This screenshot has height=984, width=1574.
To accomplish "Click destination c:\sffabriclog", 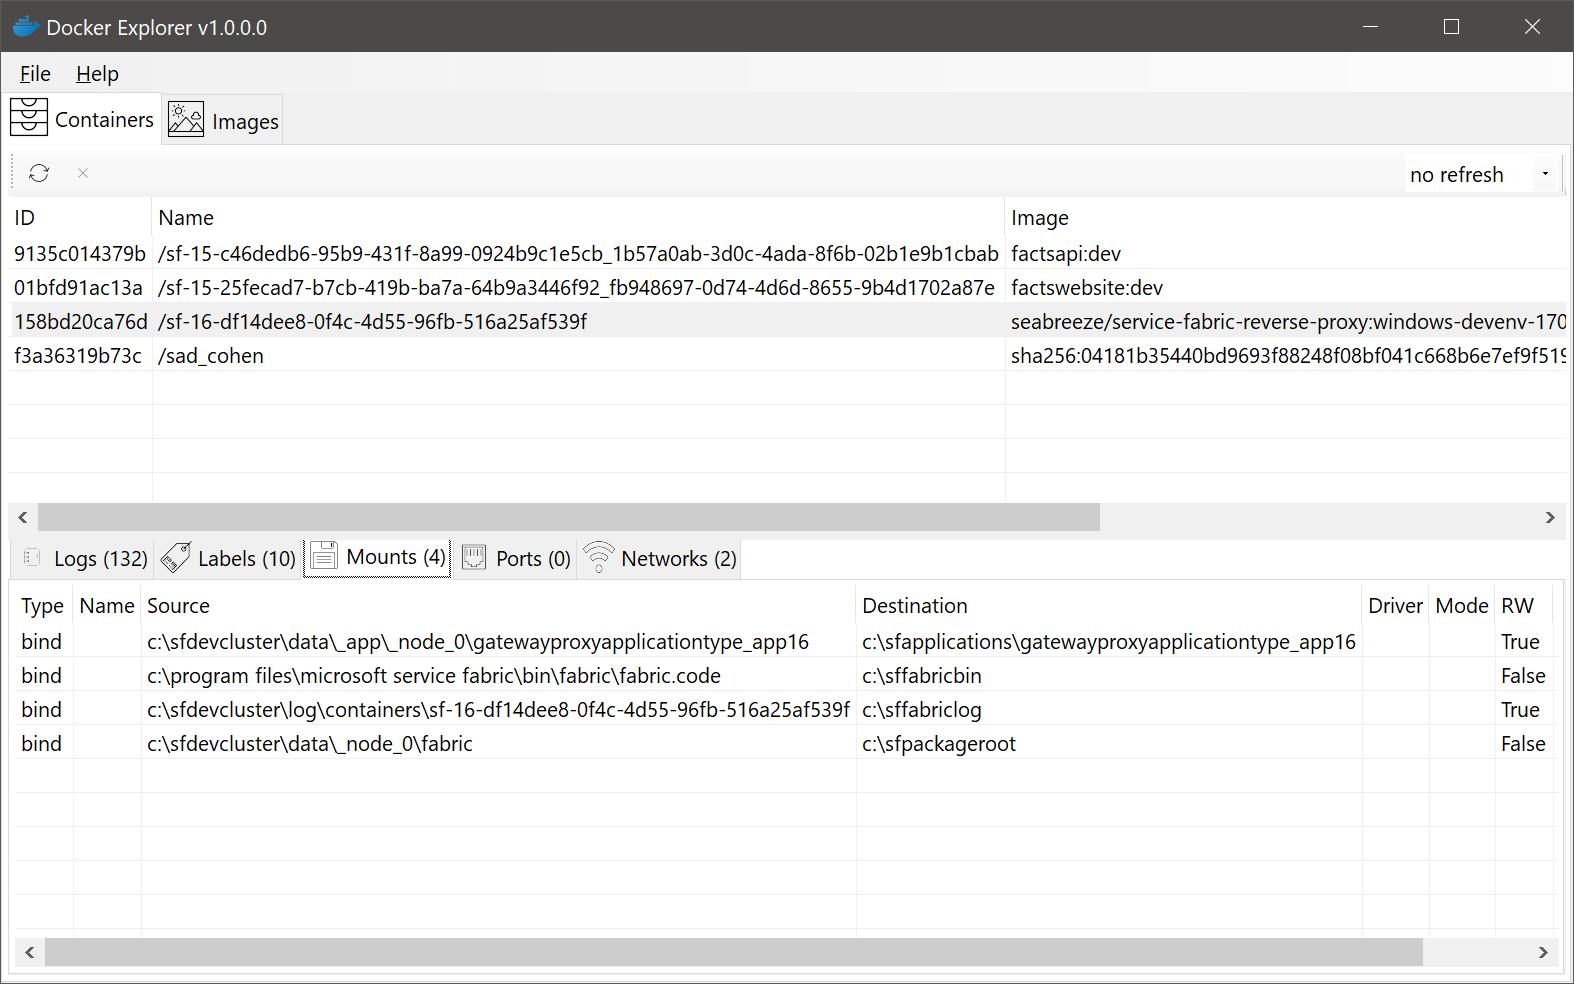I will coord(922,710).
